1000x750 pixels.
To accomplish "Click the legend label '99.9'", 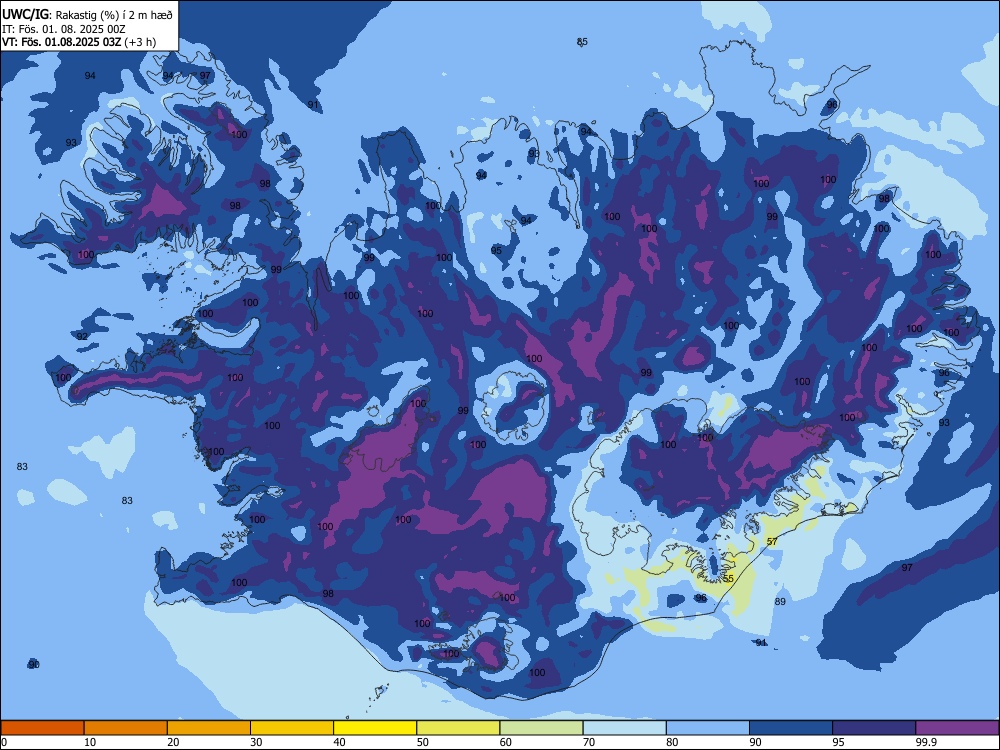I will pos(925,742).
